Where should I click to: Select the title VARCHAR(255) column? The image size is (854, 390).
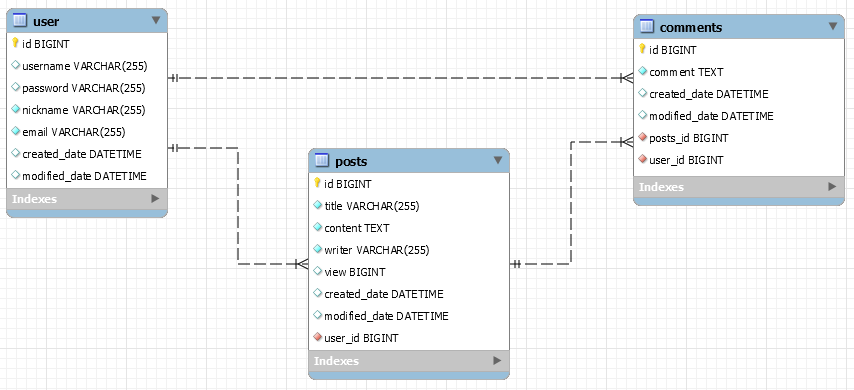point(372,206)
